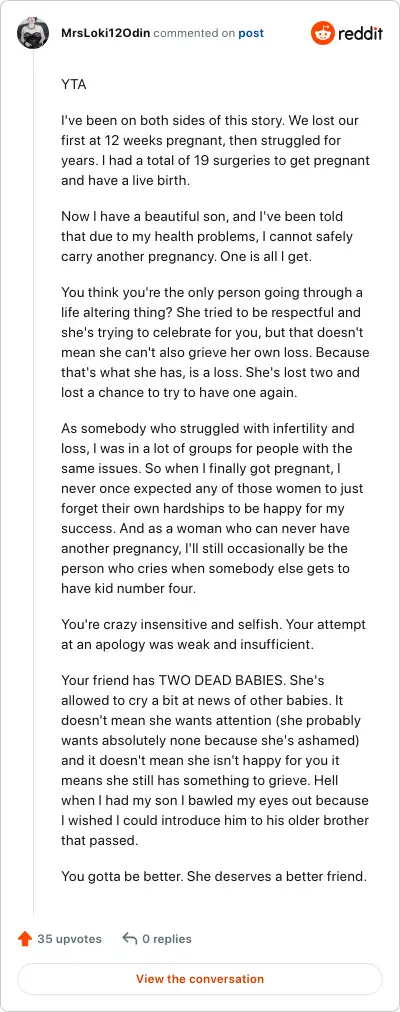
Task: Open "View the conversation" button
Action: [200, 978]
